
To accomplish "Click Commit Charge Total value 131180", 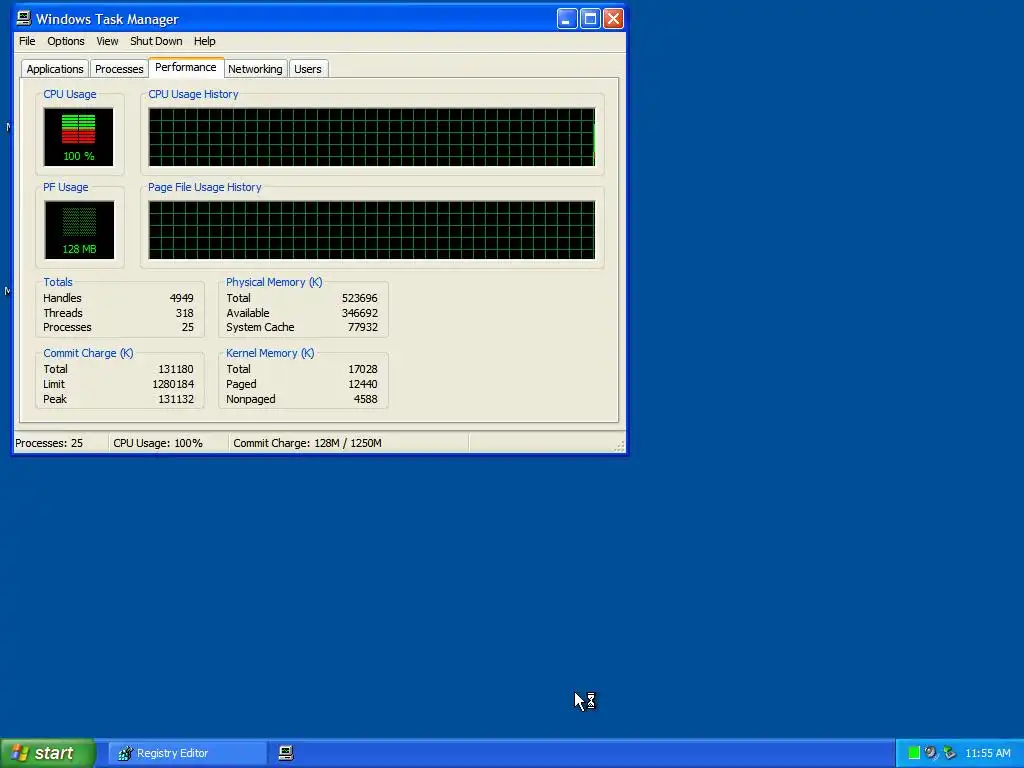I will click(x=176, y=369).
